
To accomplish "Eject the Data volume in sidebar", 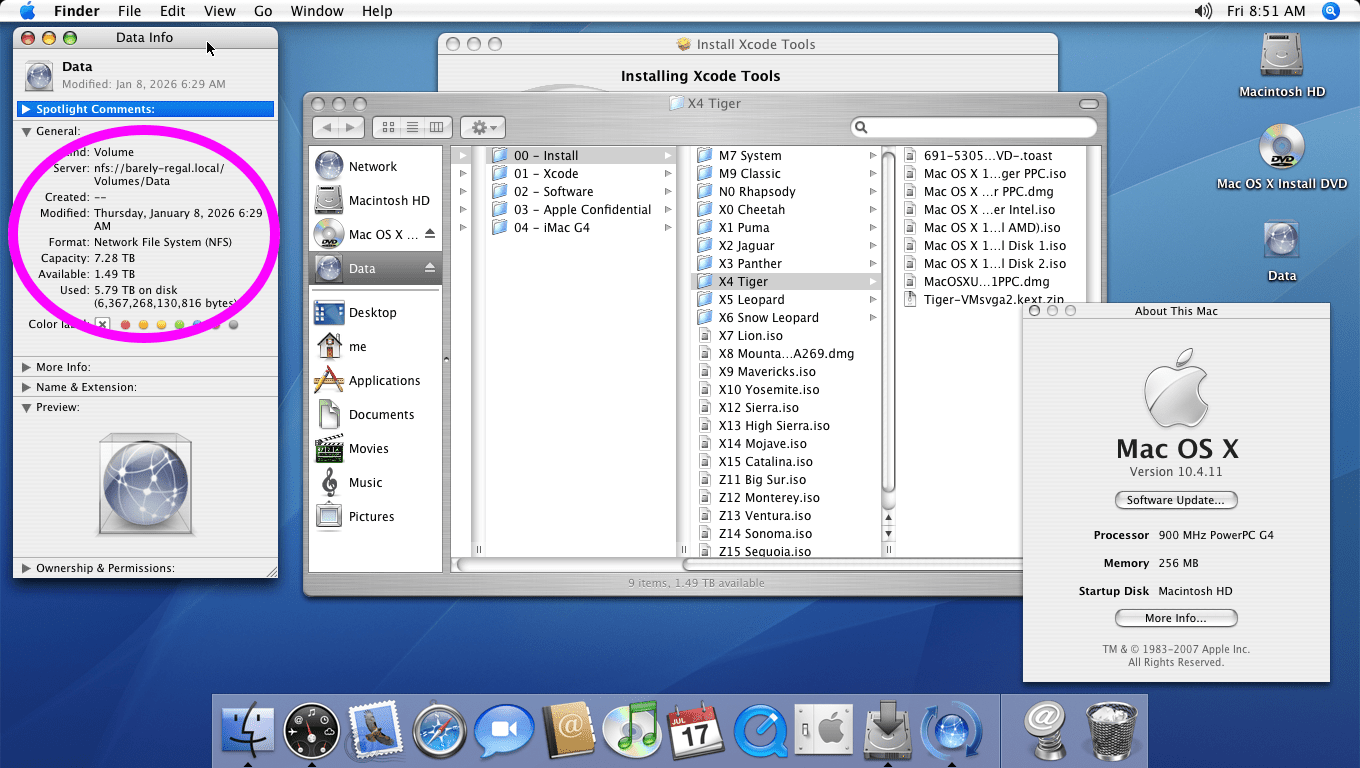I will pos(430,268).
